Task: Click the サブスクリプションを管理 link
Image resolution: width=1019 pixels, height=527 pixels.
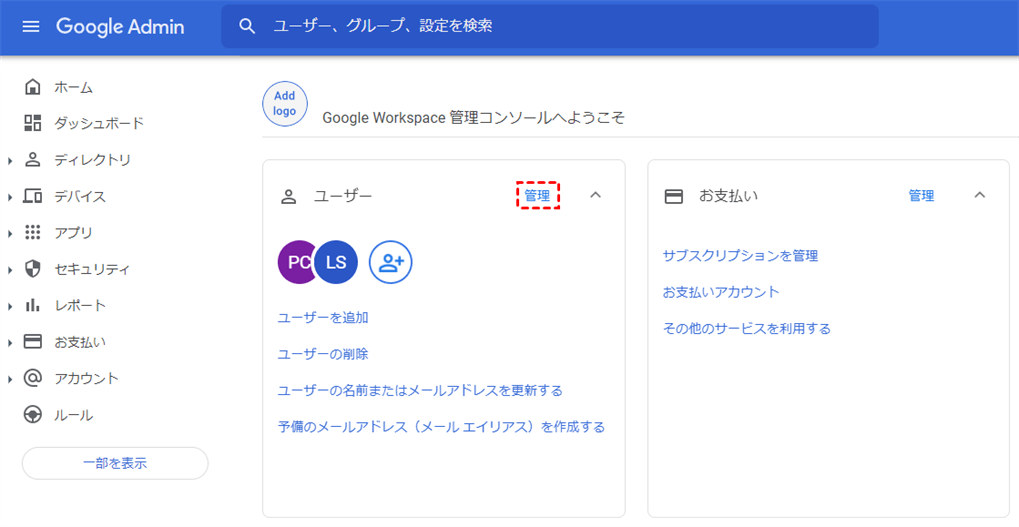Action: click(x=740, y=256)
